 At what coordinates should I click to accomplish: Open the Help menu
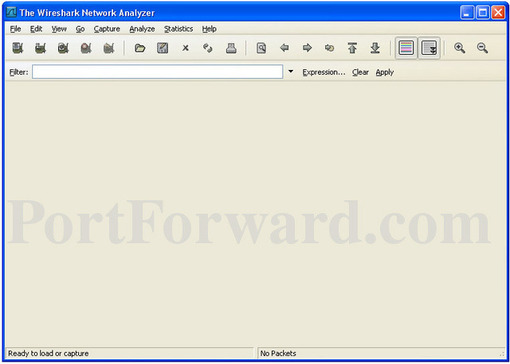coord(209,29)
